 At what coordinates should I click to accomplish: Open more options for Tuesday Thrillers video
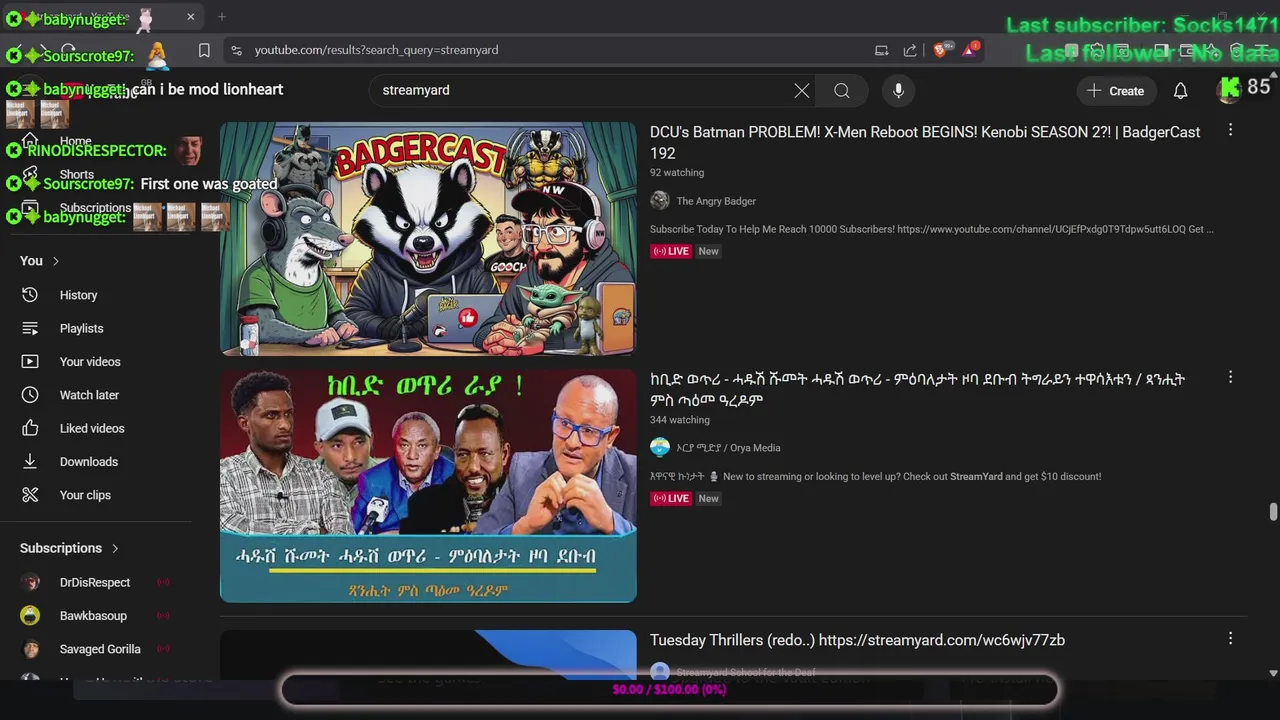[x=1230, y=638]
